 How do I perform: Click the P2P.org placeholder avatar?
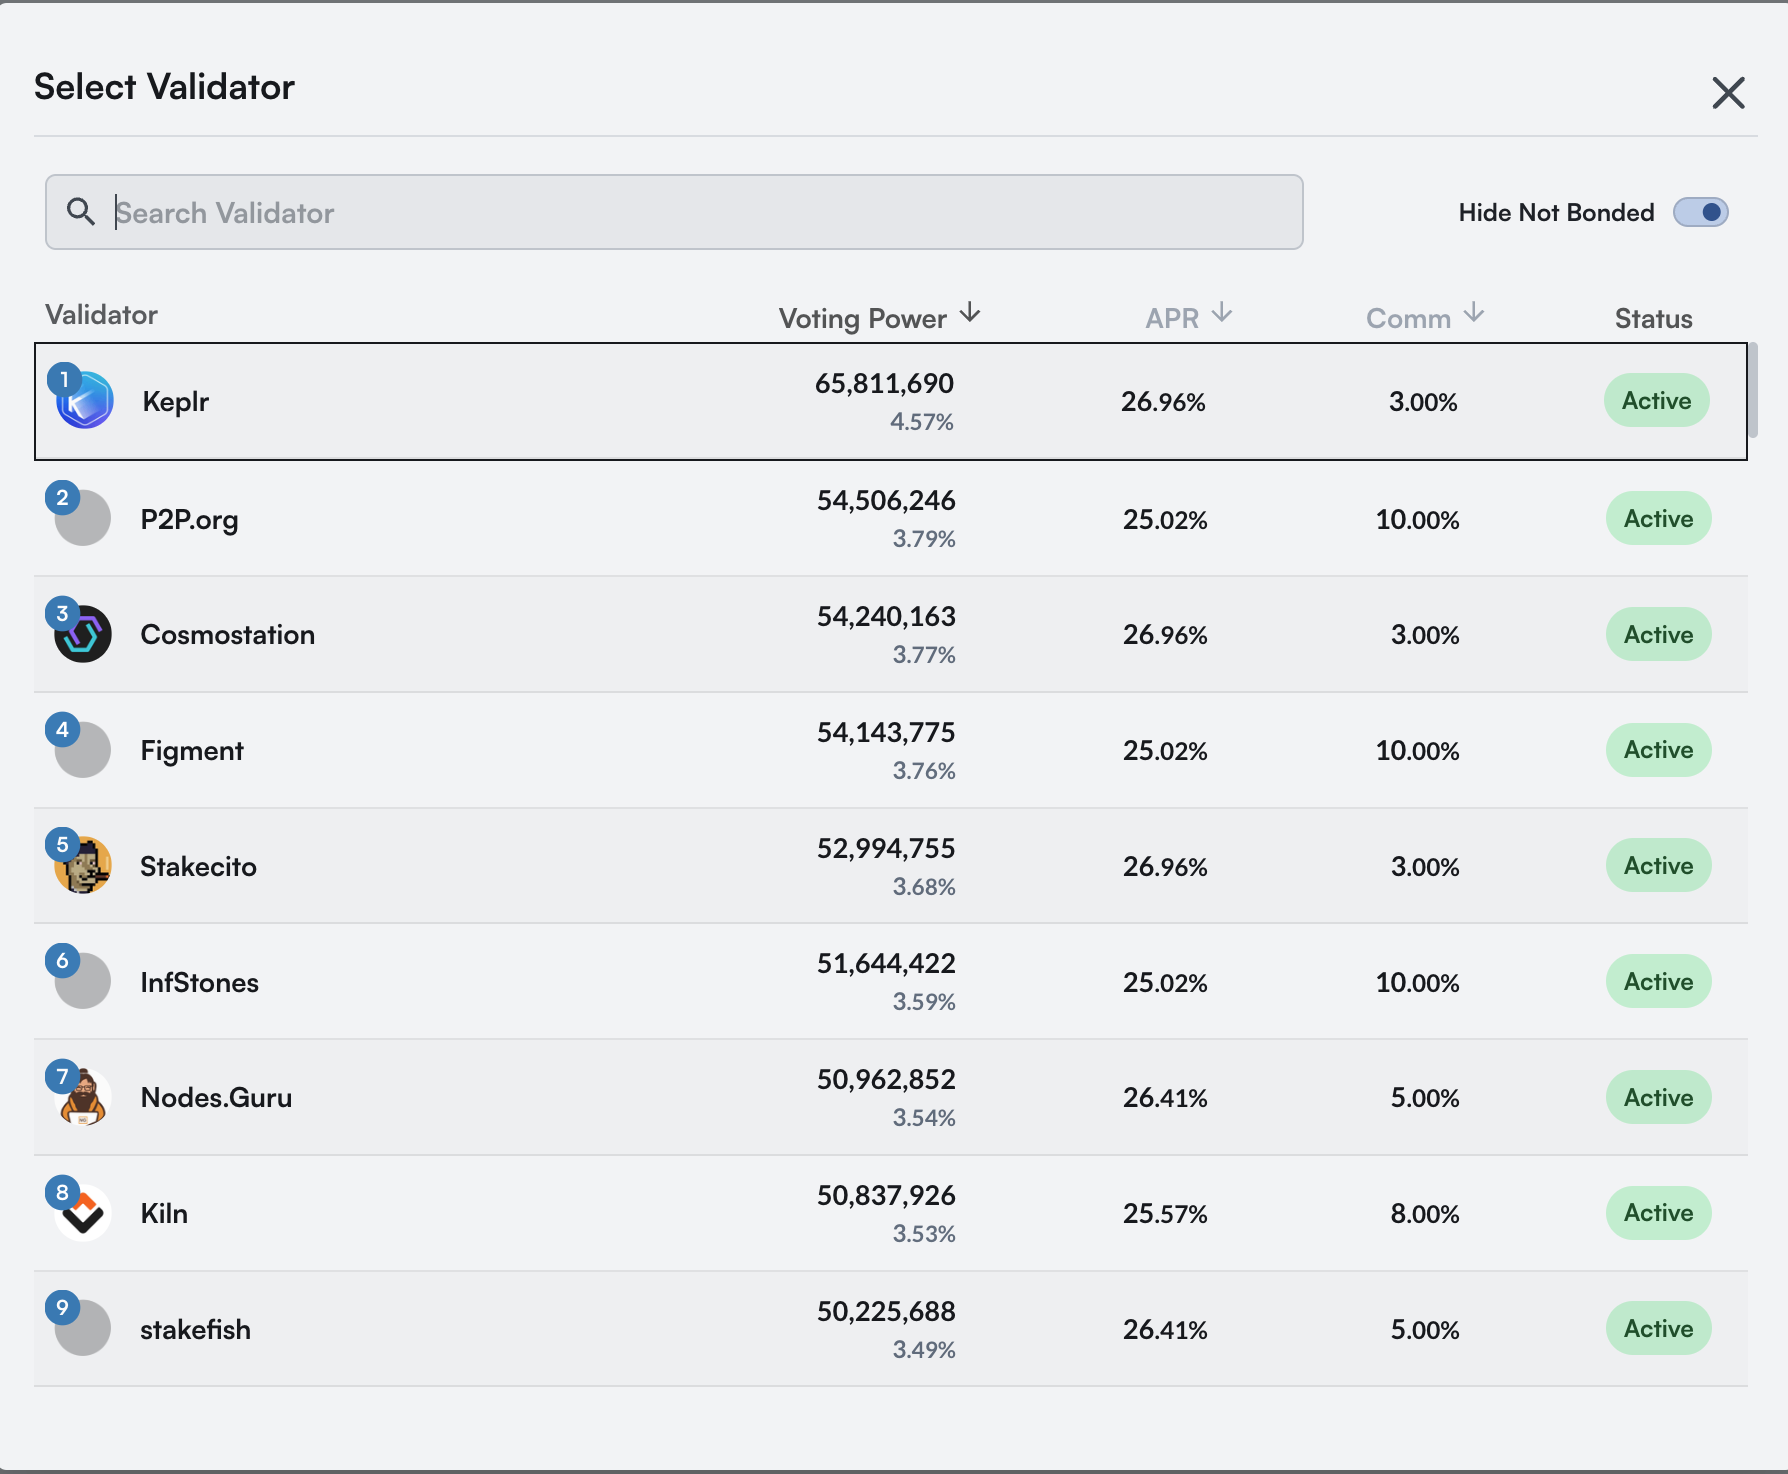click(82, 518)
